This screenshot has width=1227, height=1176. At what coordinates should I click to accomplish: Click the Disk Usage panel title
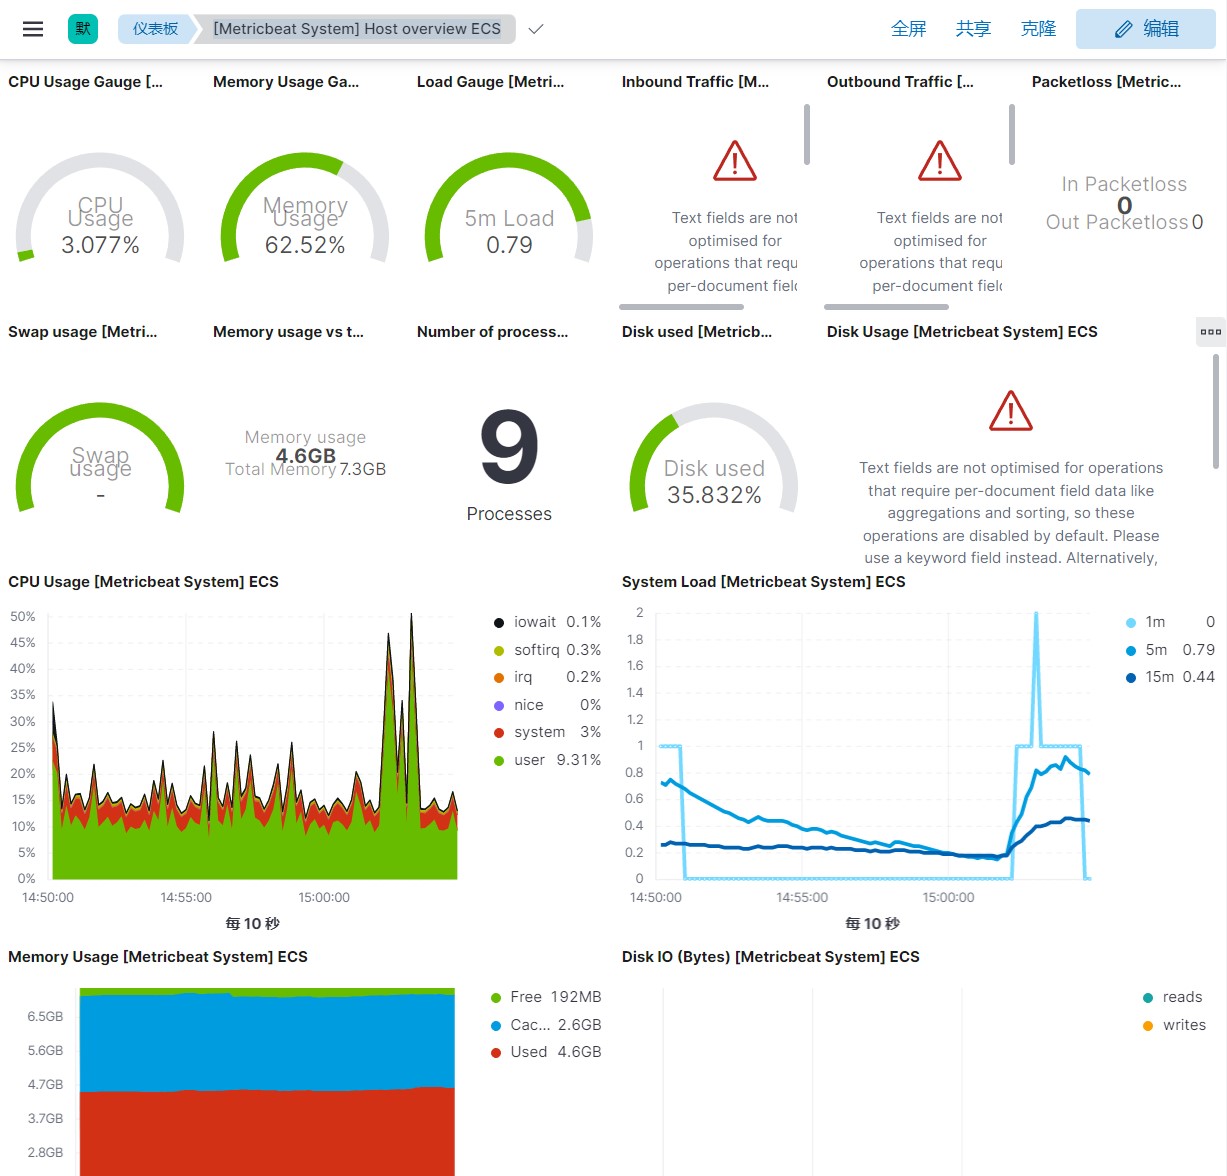[x=962, y=332]
